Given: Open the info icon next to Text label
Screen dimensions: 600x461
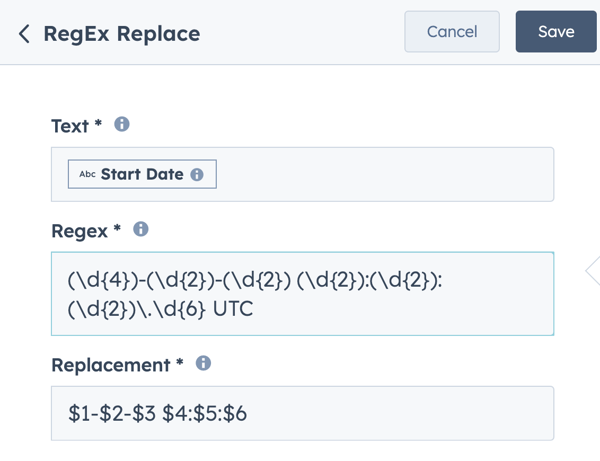Looking at the screenshot, I should [122, 124].
